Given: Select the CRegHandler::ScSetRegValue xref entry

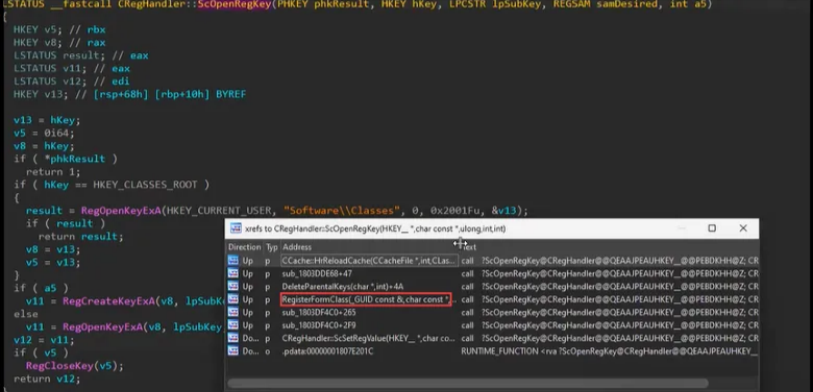Looking at the screenshot, I should [369, 338].
